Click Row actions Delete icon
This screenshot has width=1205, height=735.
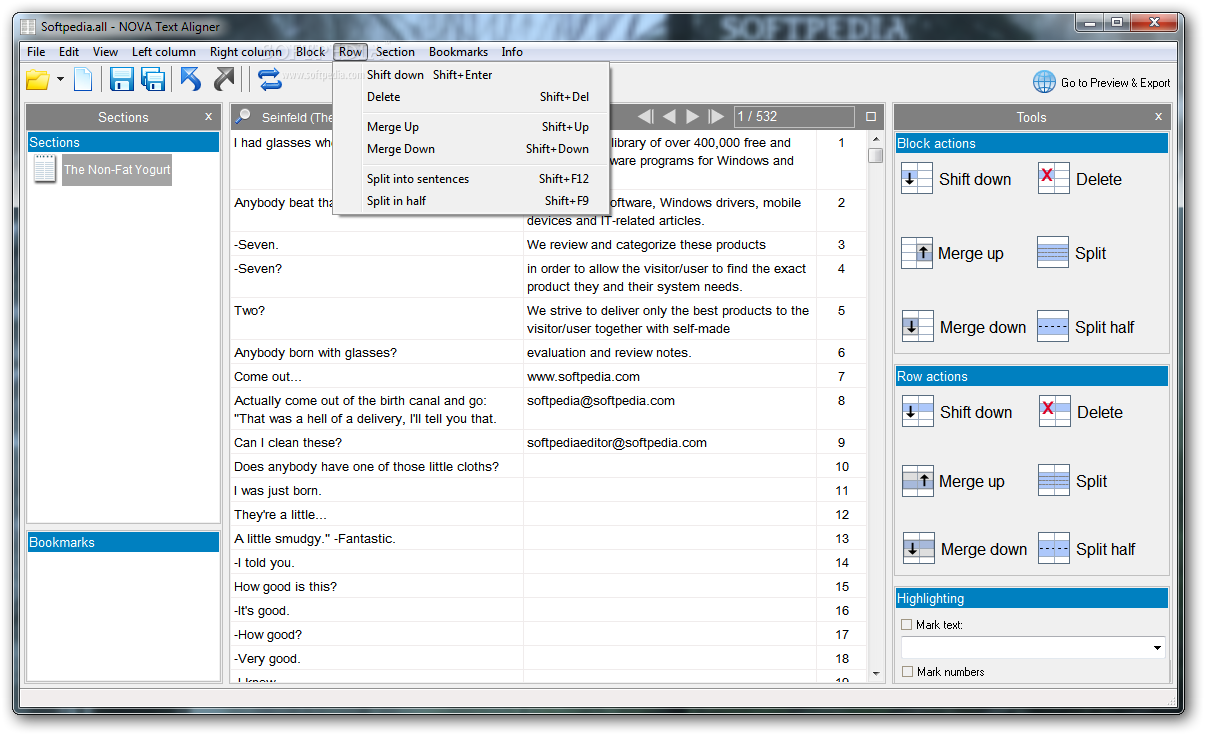point(1055,412)
